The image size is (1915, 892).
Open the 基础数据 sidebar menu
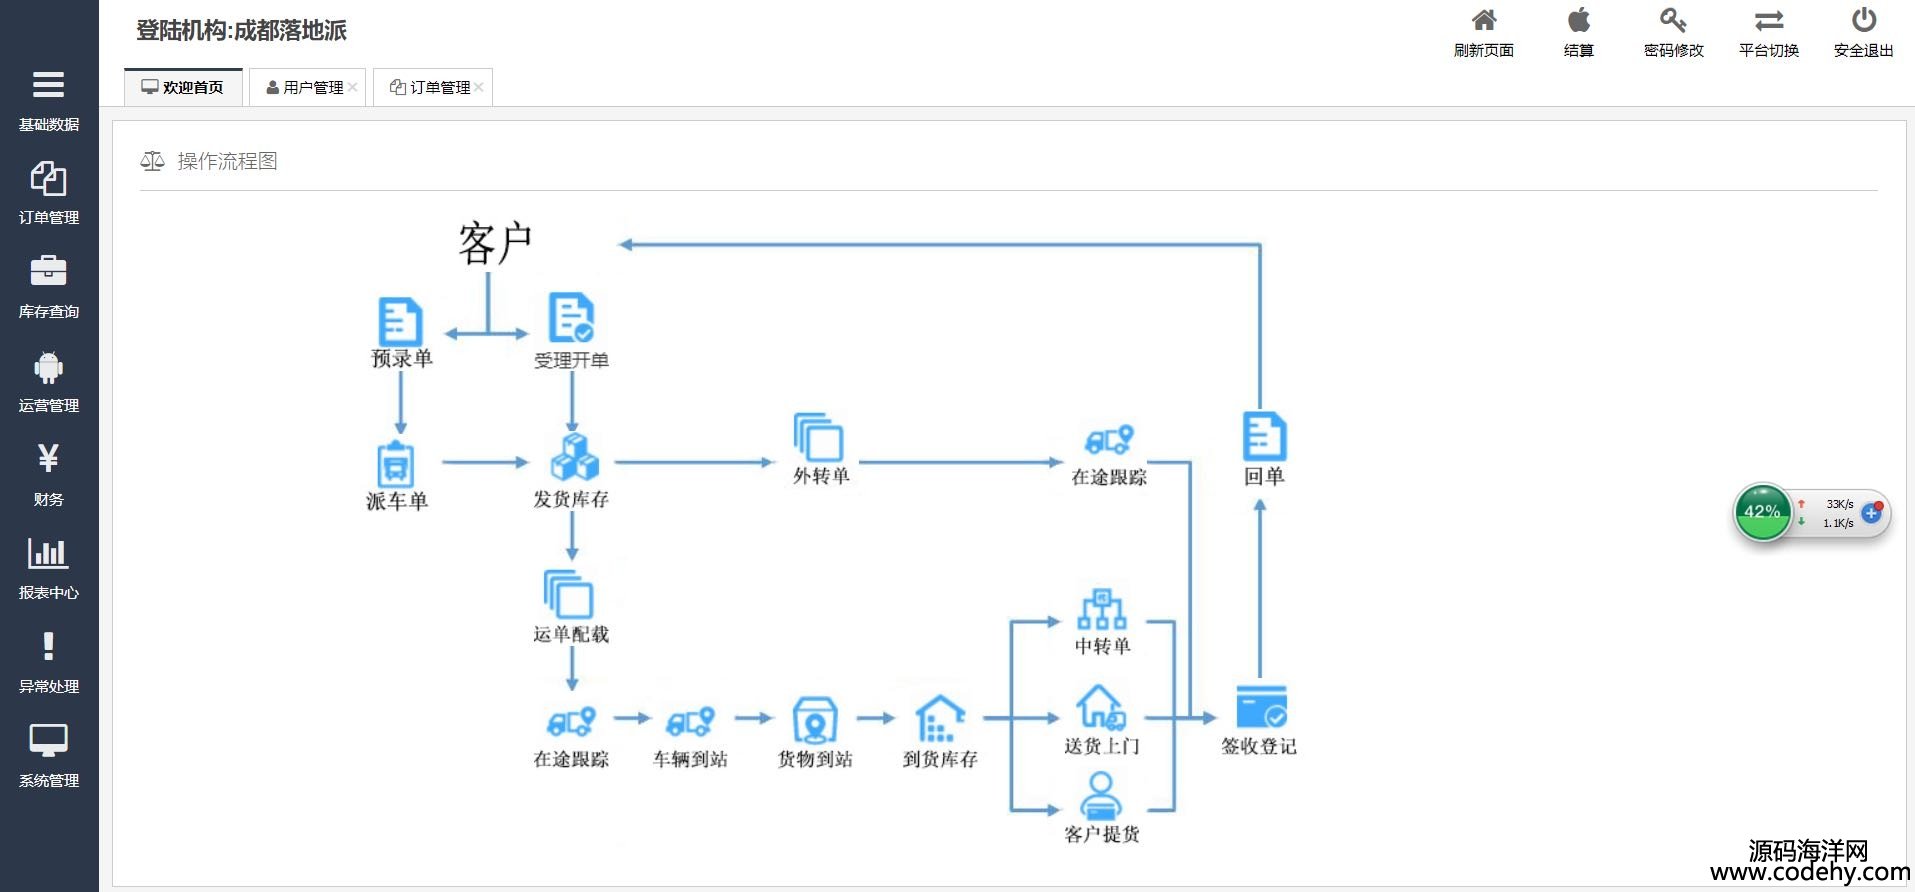48,99
